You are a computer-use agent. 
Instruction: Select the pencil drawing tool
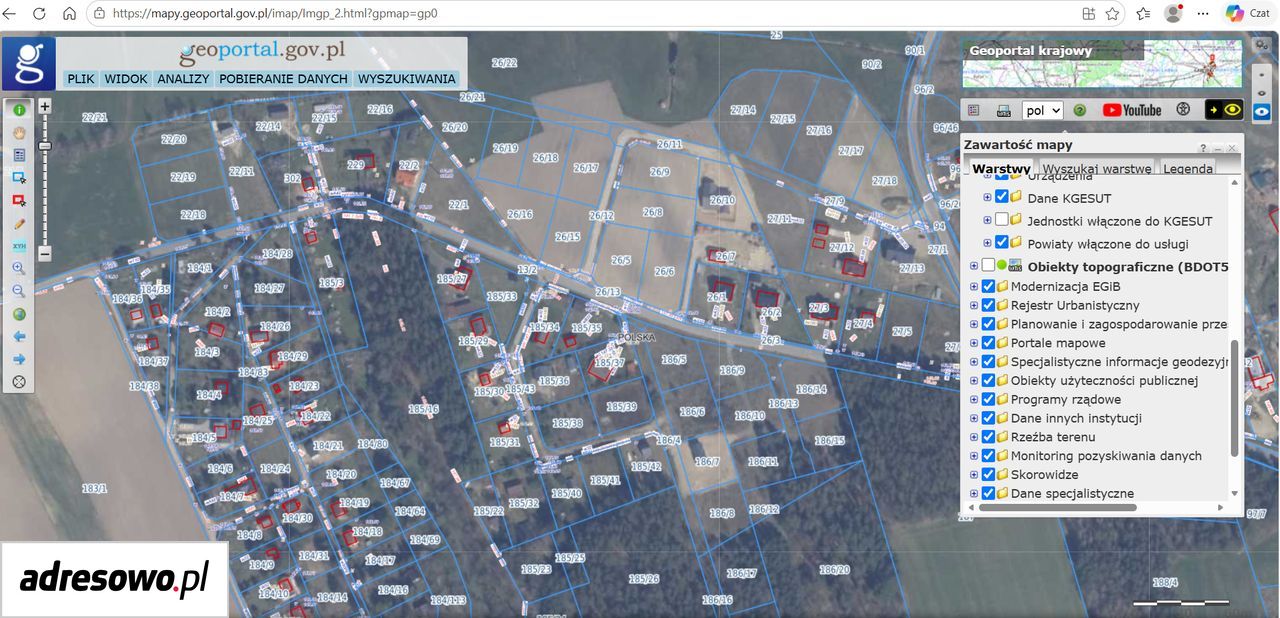[x=19, y=223]
